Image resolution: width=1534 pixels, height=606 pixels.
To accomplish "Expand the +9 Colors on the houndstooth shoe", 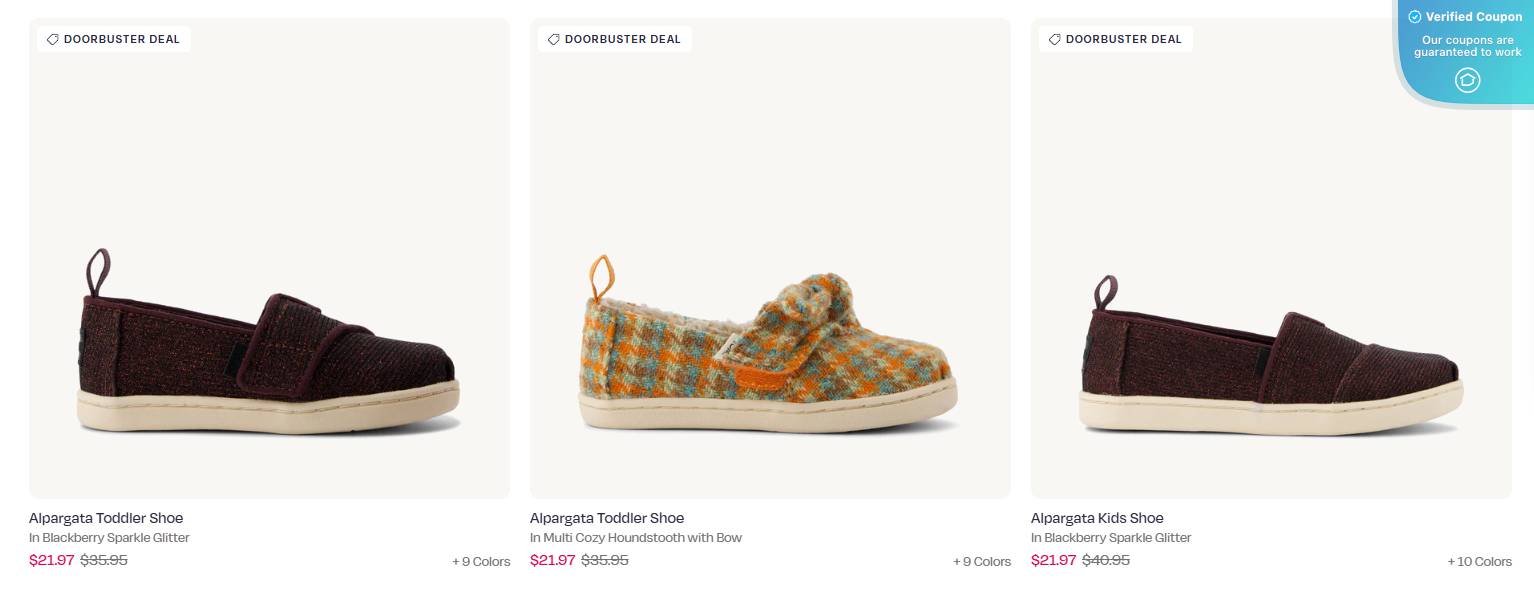I will 981,562.
